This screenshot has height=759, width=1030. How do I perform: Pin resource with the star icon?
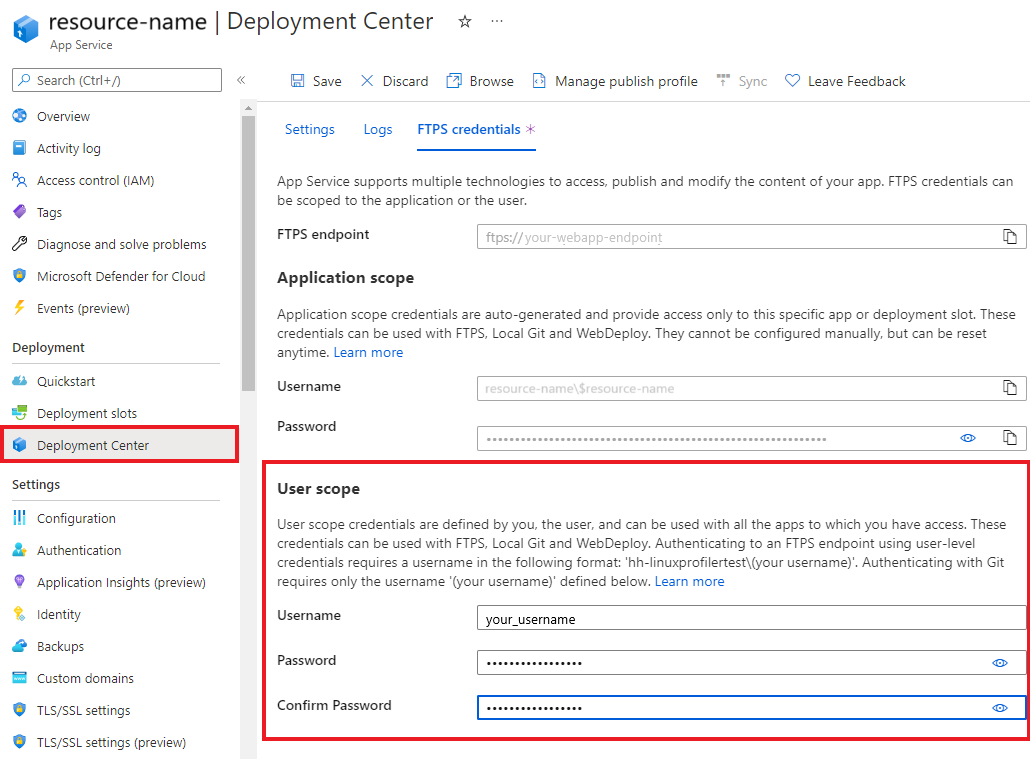[x=464, y=22]
